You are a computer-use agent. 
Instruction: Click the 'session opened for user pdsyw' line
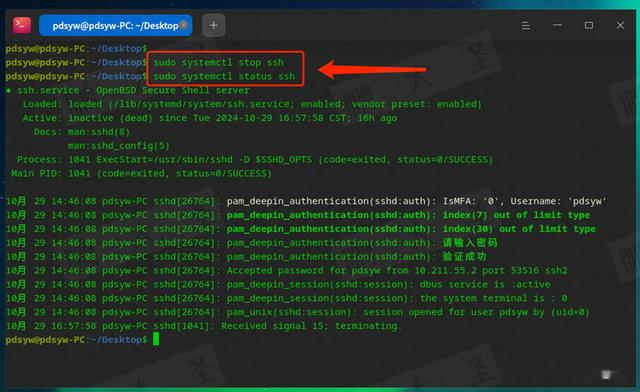[x=298, y=312]
